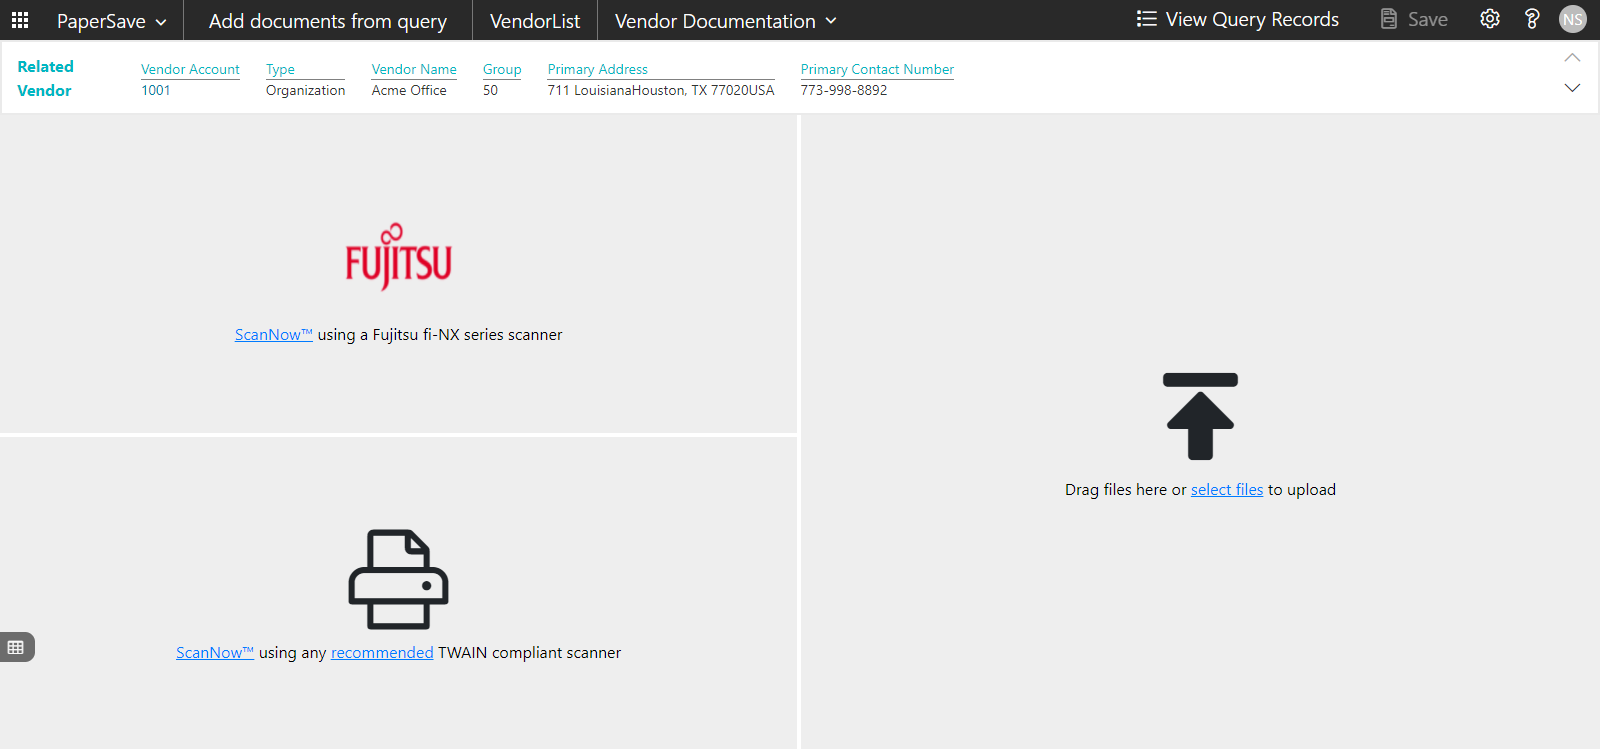This screenshot has width=1600, height=749.
Task: Switch to the VendorList item
Action: (x=534, y=21)
